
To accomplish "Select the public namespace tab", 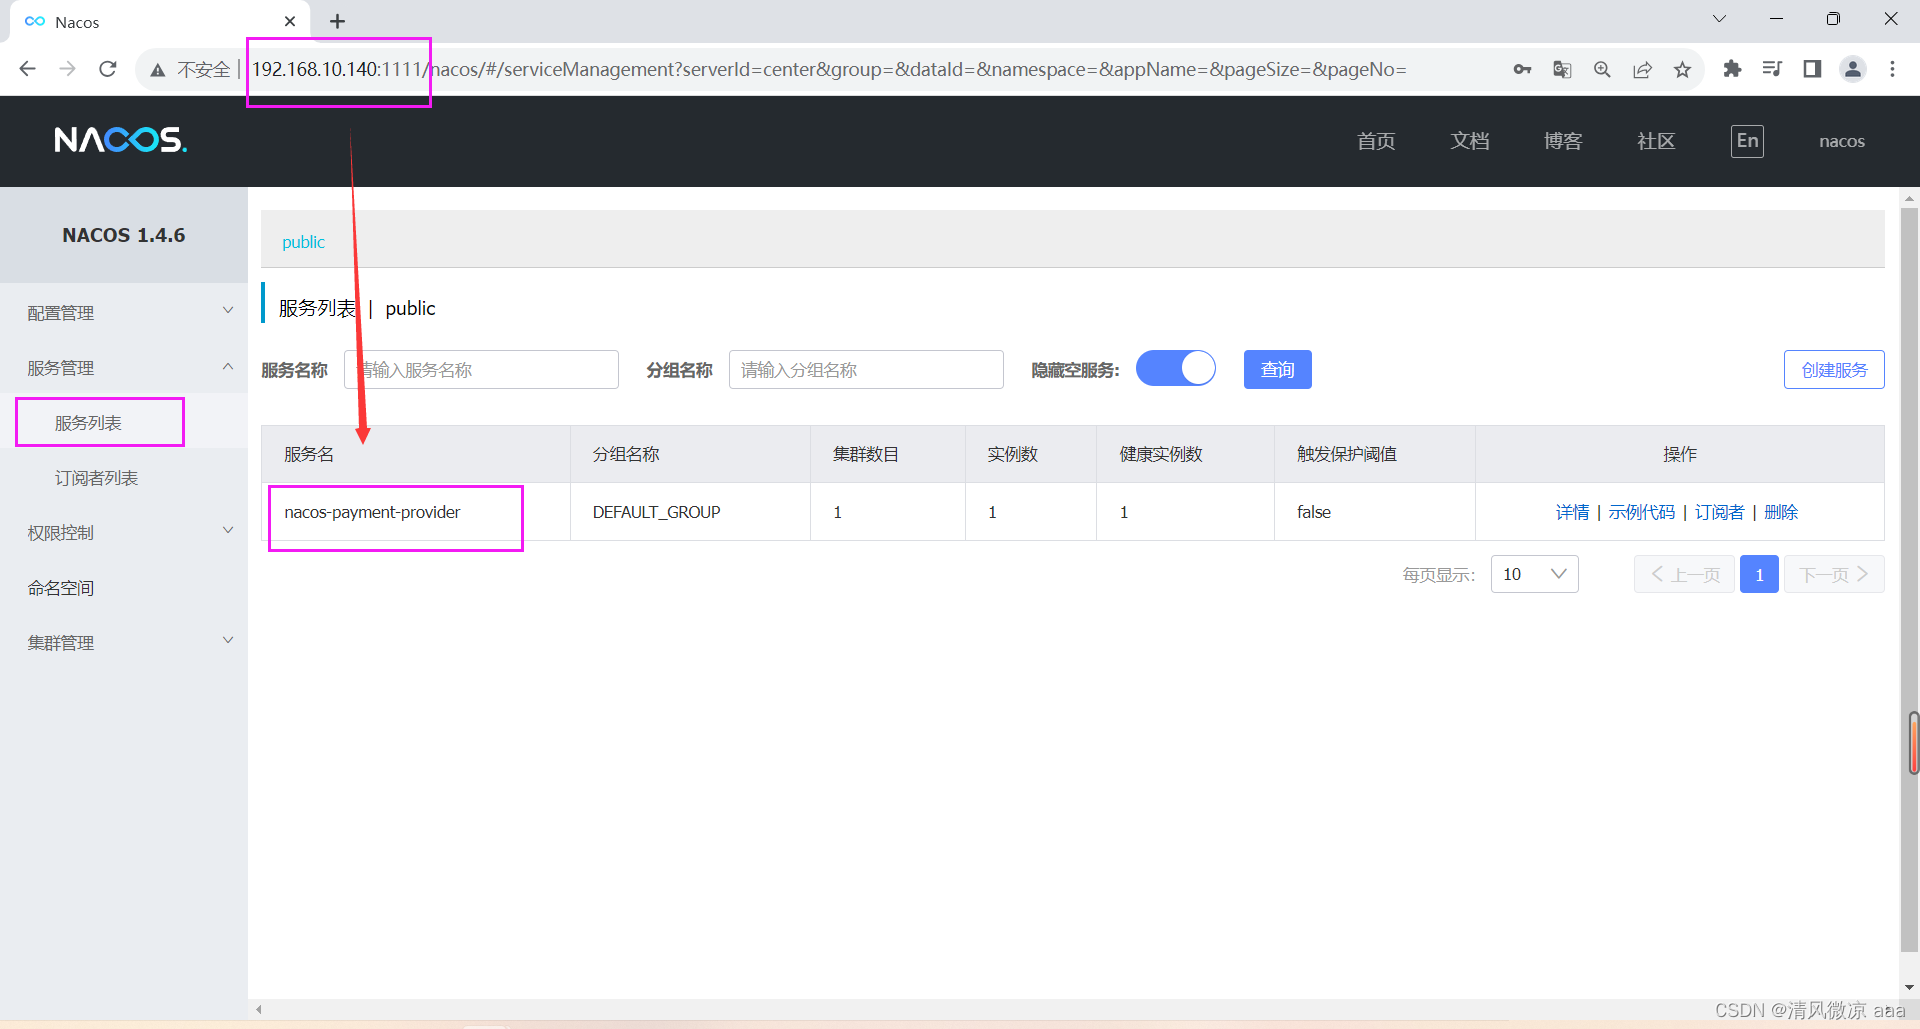I will click(303, 242).
